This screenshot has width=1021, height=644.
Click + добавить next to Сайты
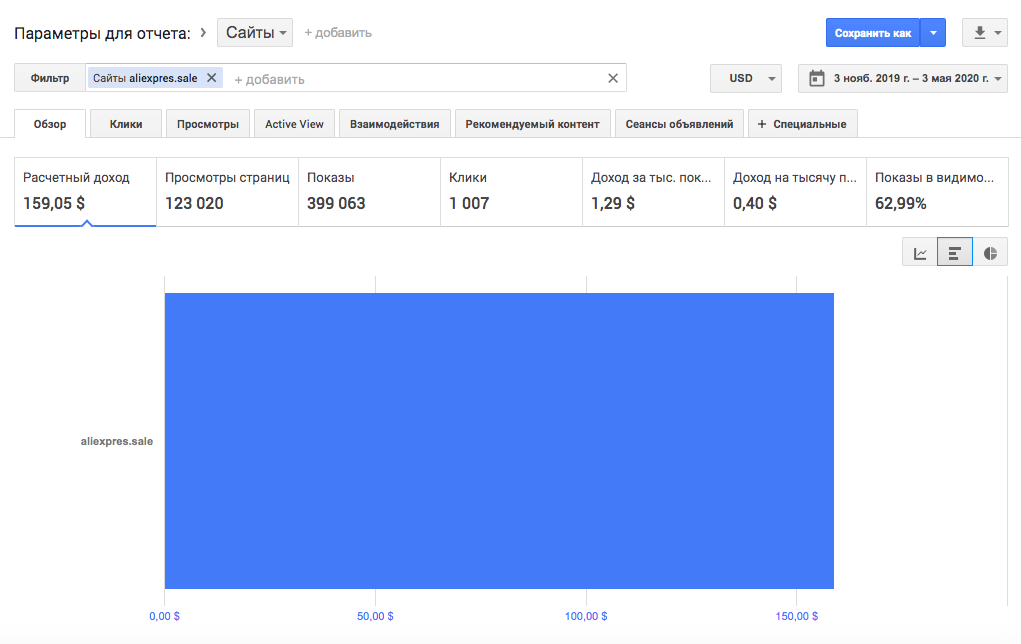pyautogui.click(x=338, y=33)
